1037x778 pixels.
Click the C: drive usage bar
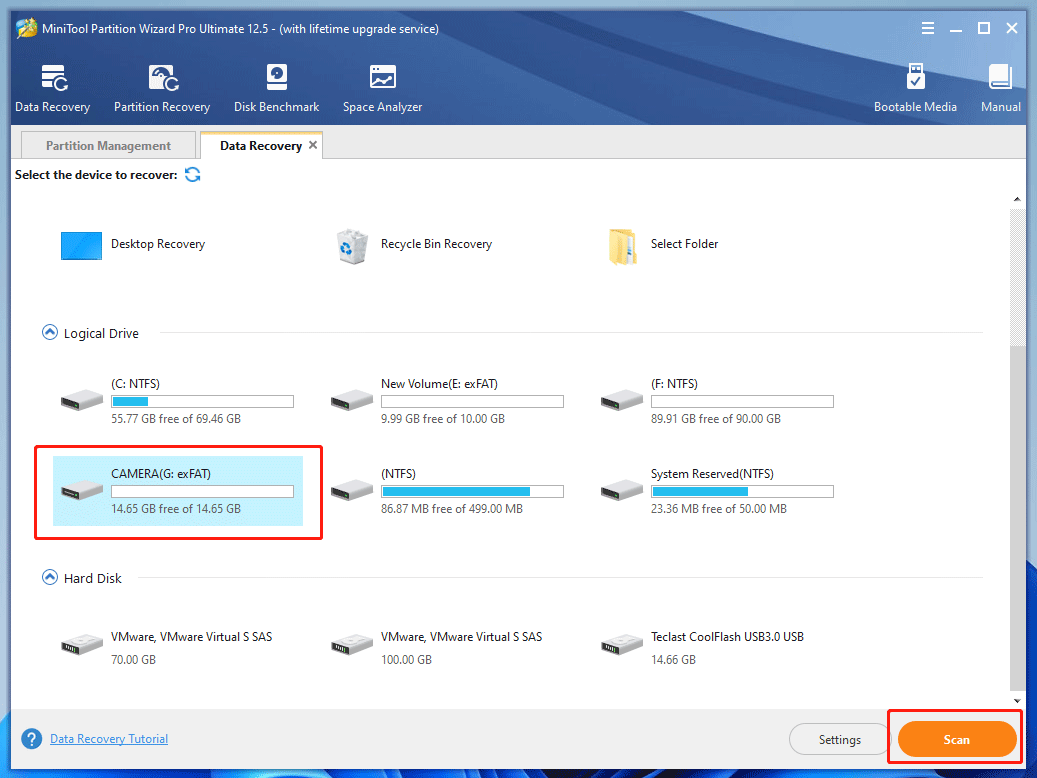[x=202, y=402]
